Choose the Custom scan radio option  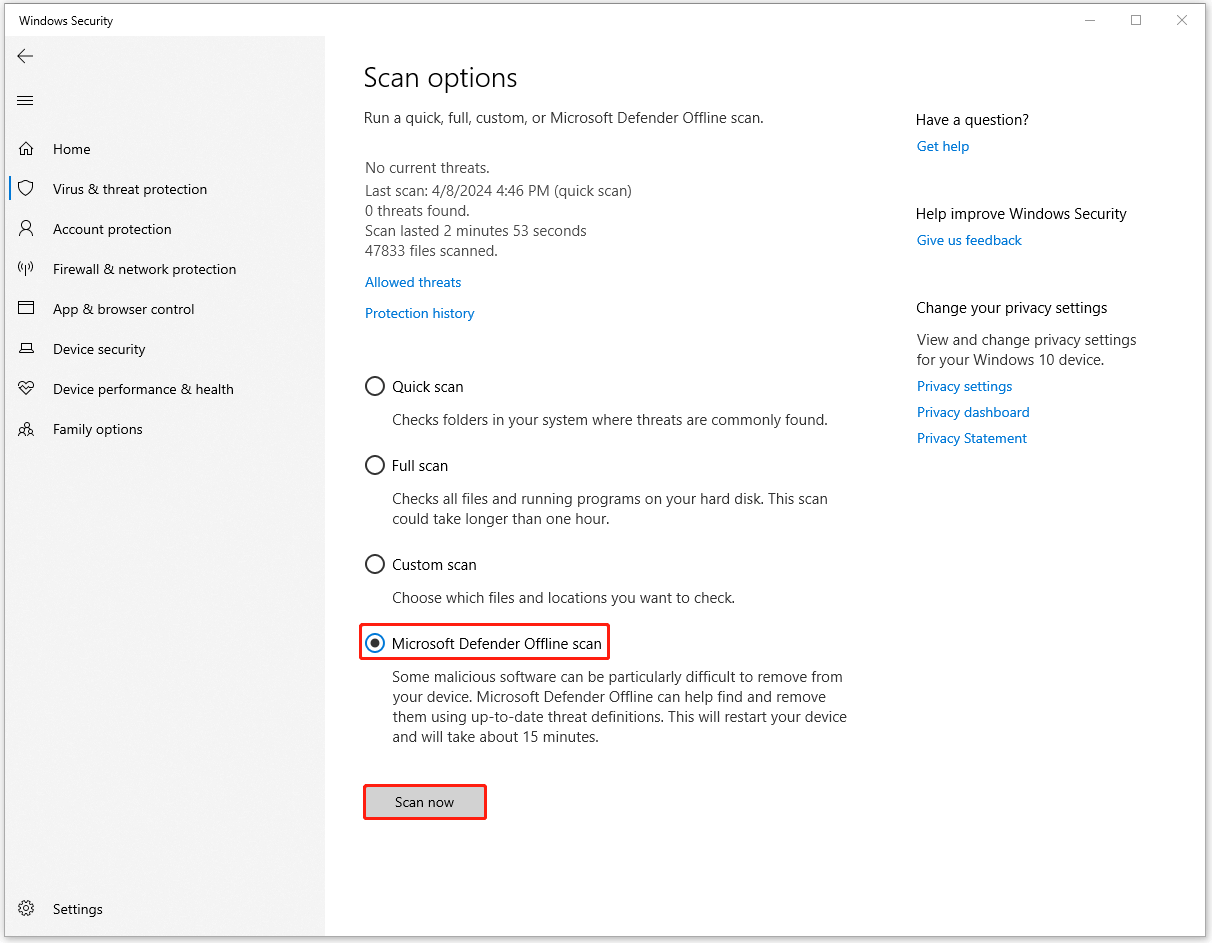[375, 565]
